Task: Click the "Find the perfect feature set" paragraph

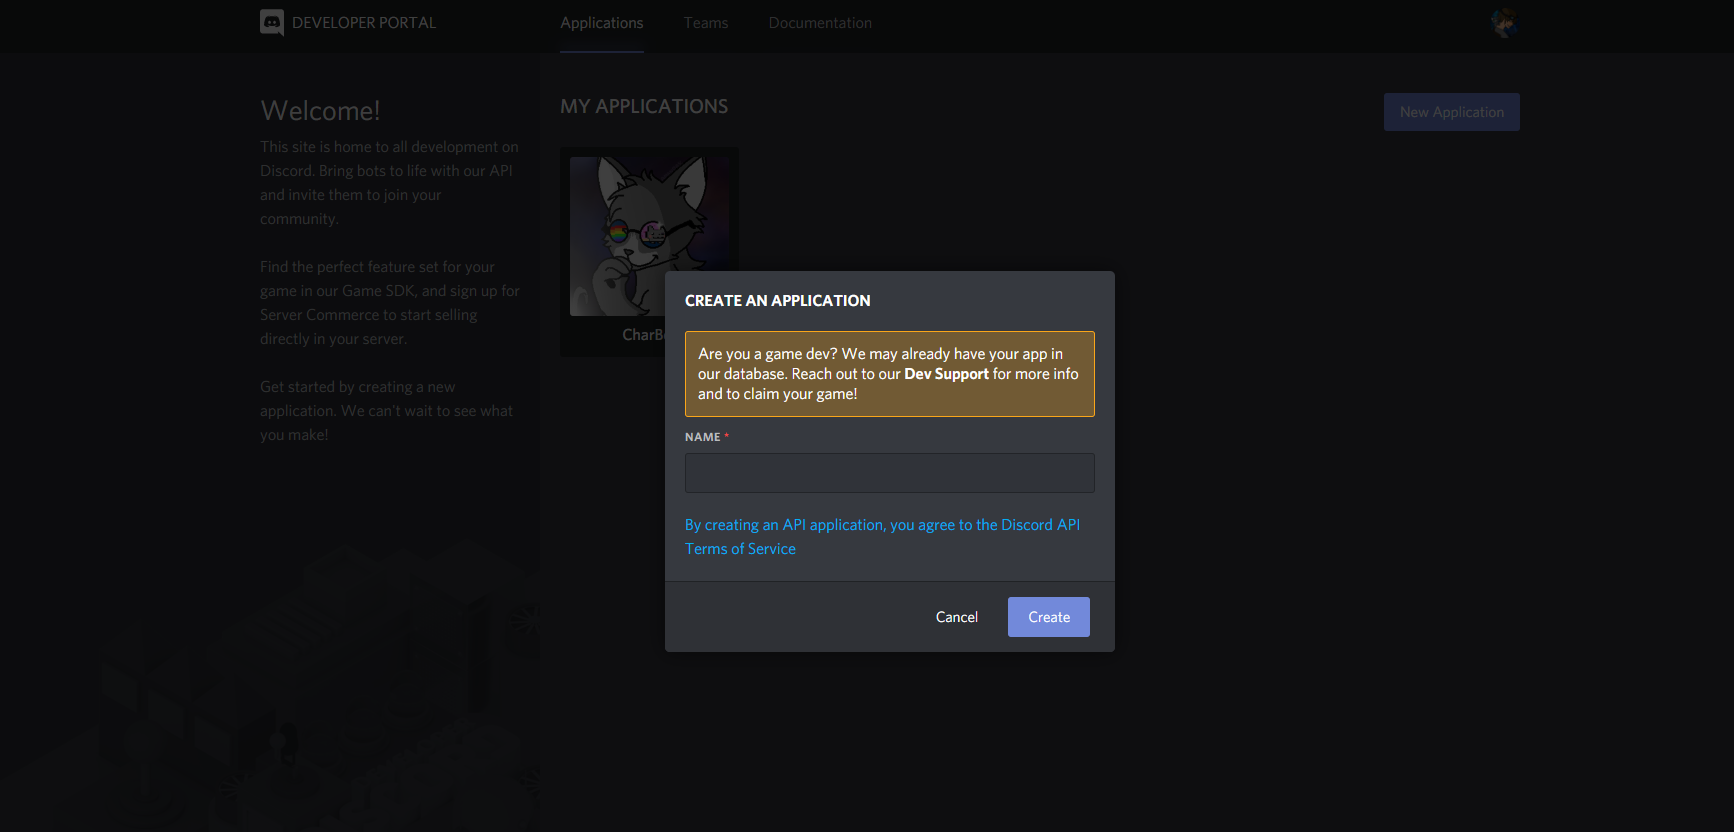Action: coord(390,303)
